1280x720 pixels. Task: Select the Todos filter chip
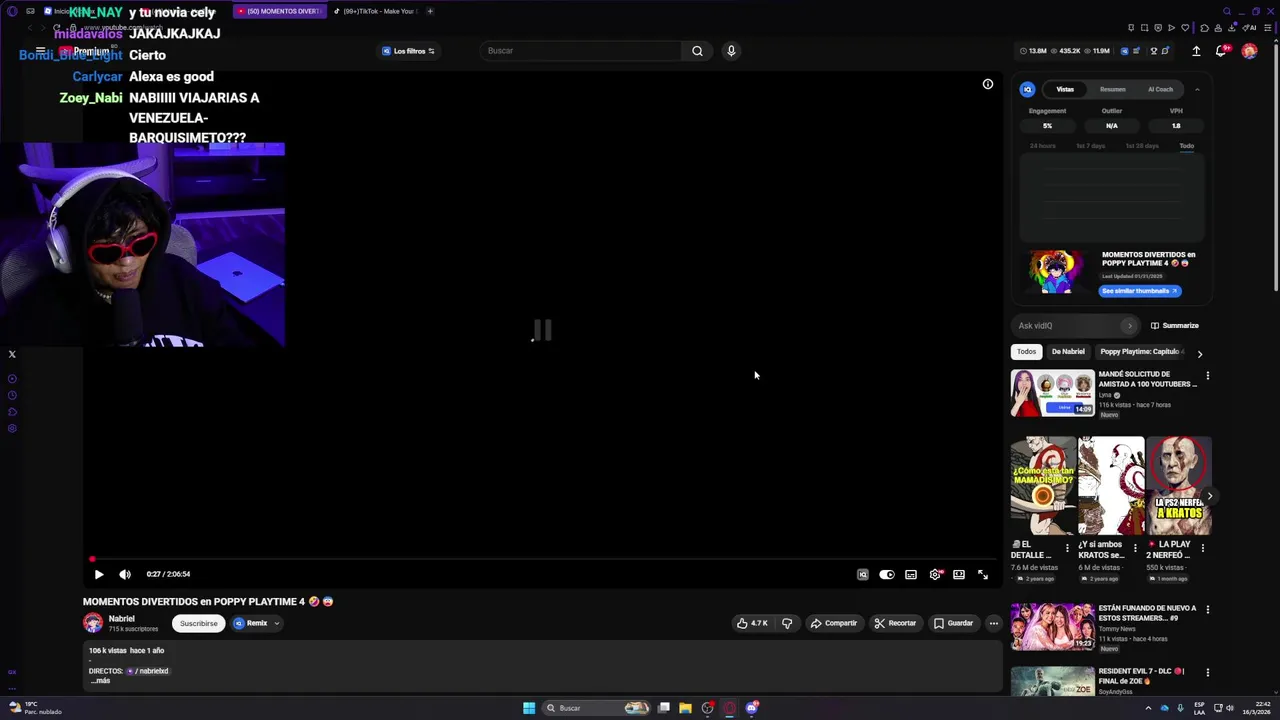point(1027,352)
